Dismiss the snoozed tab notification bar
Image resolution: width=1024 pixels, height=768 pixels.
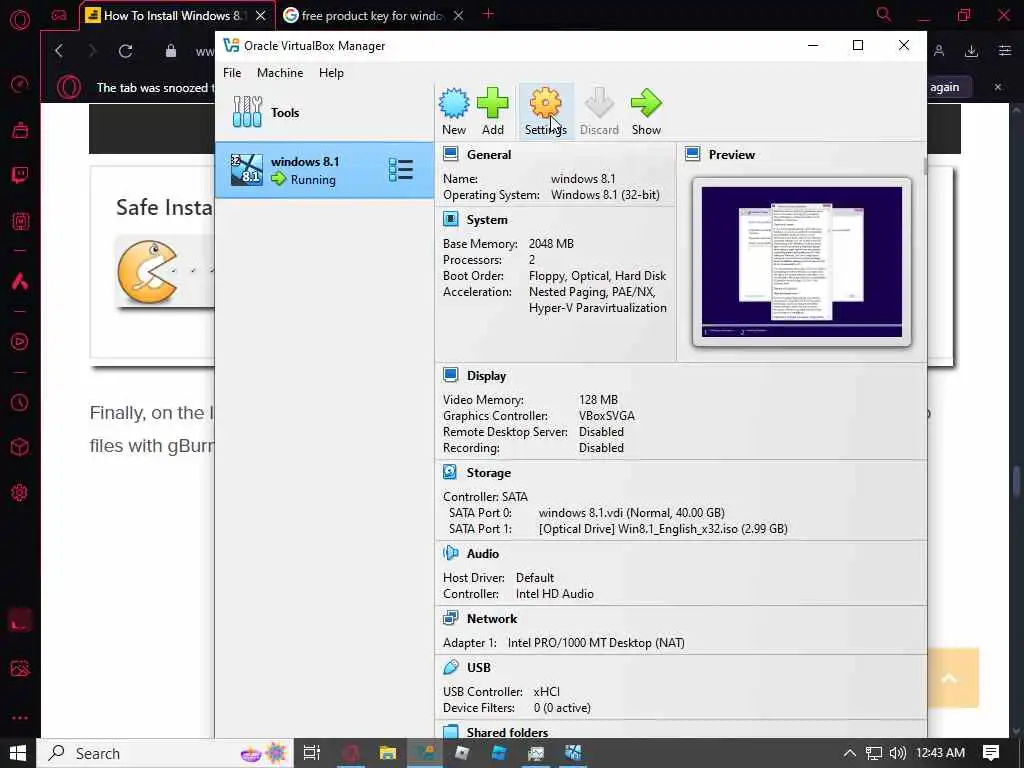click(998, 87)
